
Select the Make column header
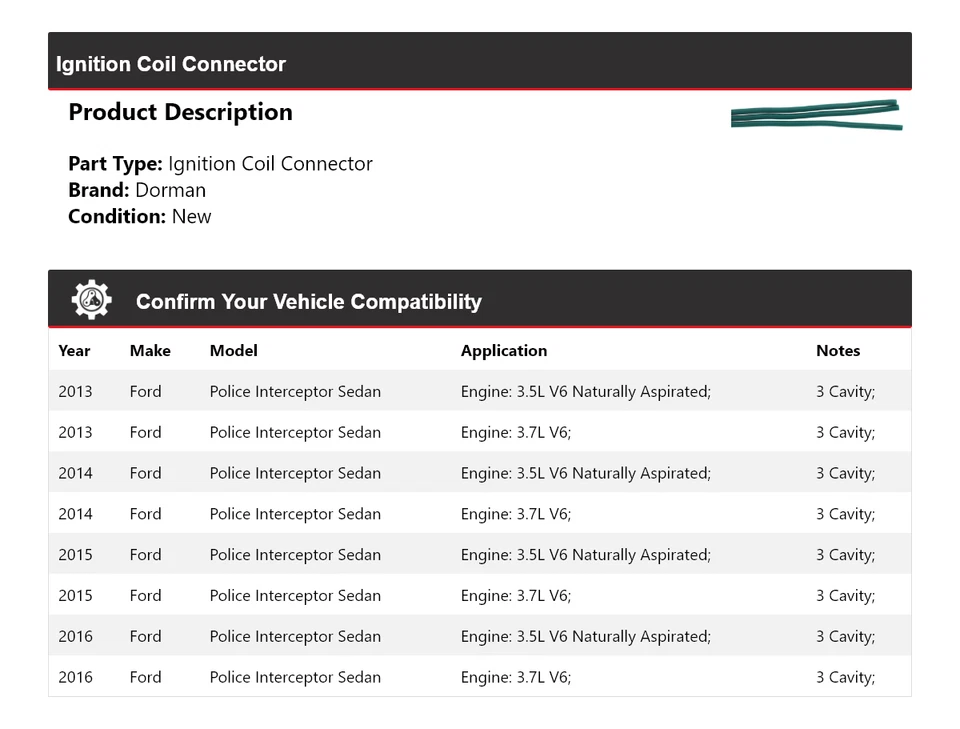(150, 351)
